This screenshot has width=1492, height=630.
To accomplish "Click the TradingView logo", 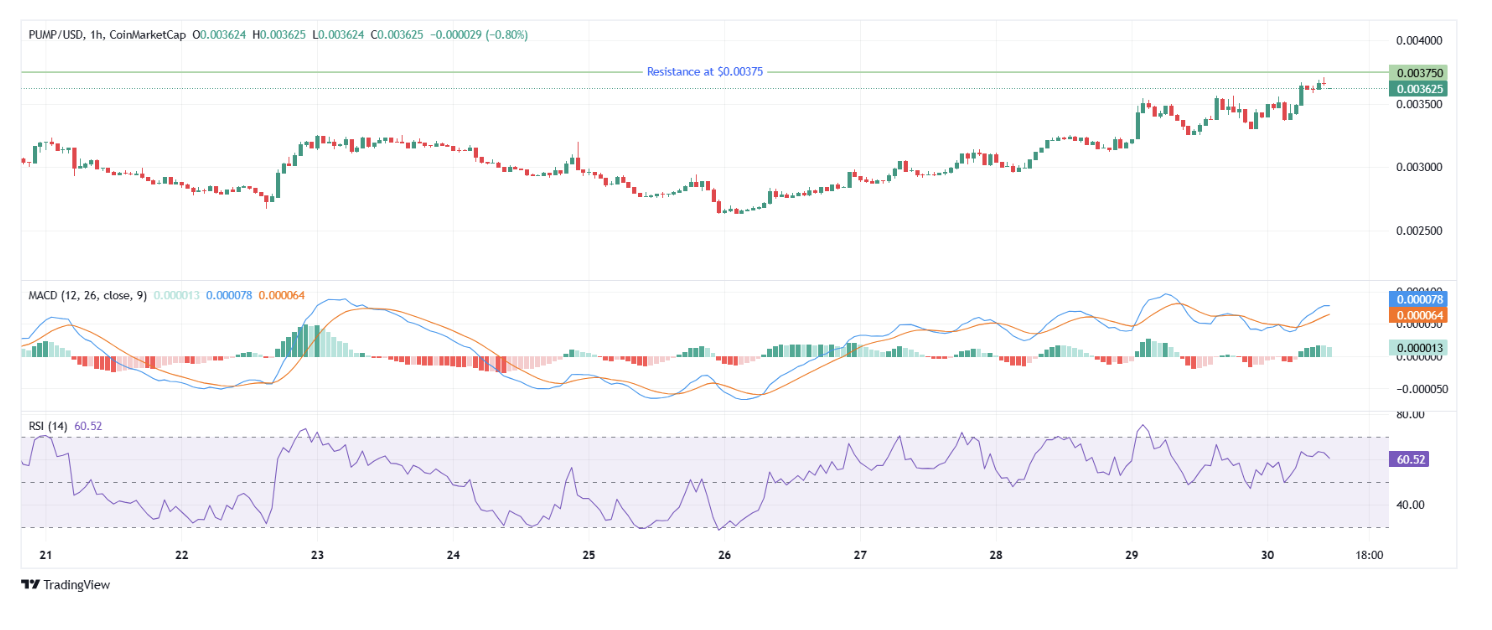I will pos(66,585).
